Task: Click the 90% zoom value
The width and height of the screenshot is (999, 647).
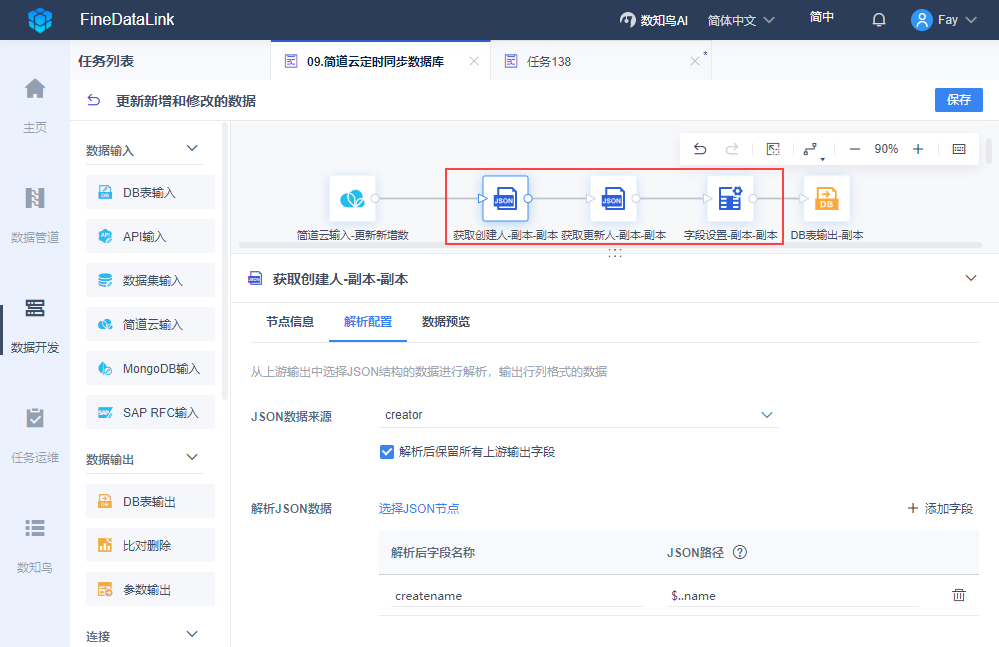Action: (x=886, y=149)
